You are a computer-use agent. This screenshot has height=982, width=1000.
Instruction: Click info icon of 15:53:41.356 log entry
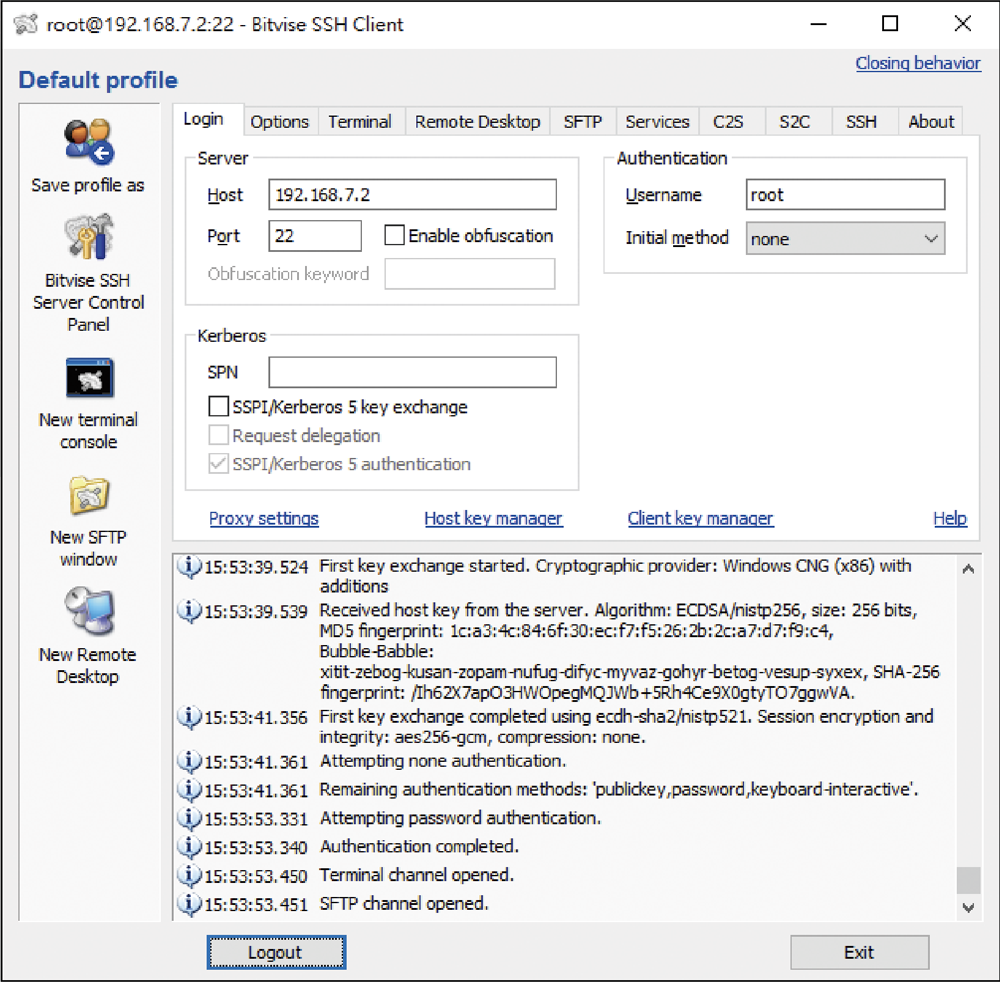pos(189,717)
